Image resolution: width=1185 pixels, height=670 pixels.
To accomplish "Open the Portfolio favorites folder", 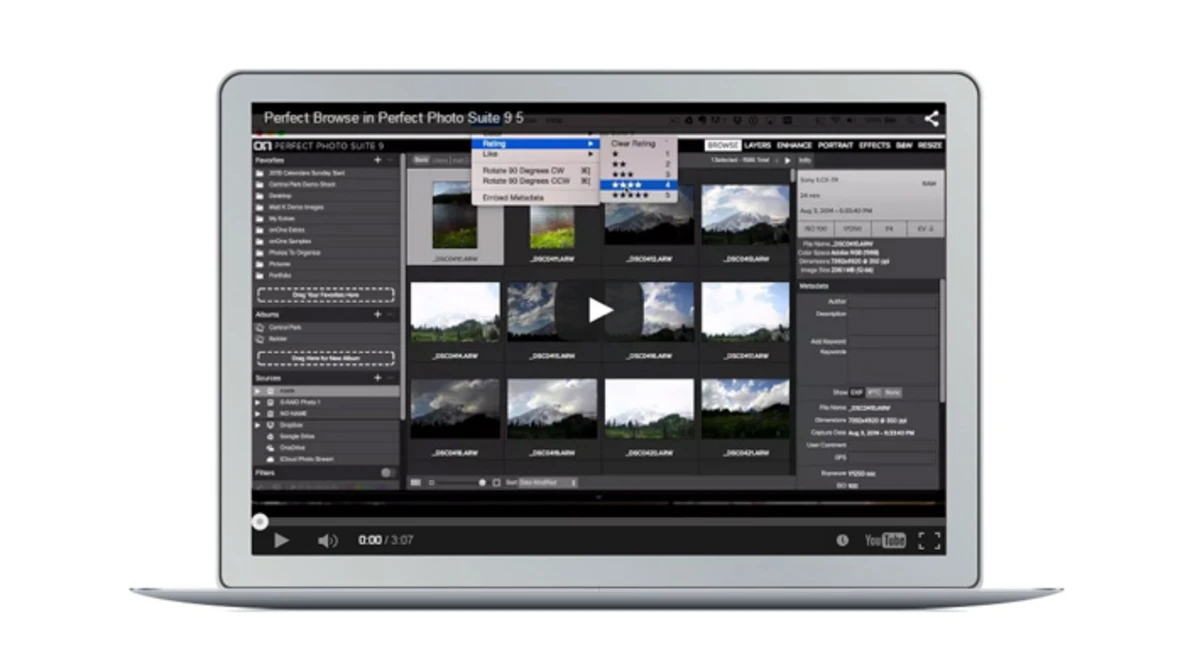I will click(280, 276).
